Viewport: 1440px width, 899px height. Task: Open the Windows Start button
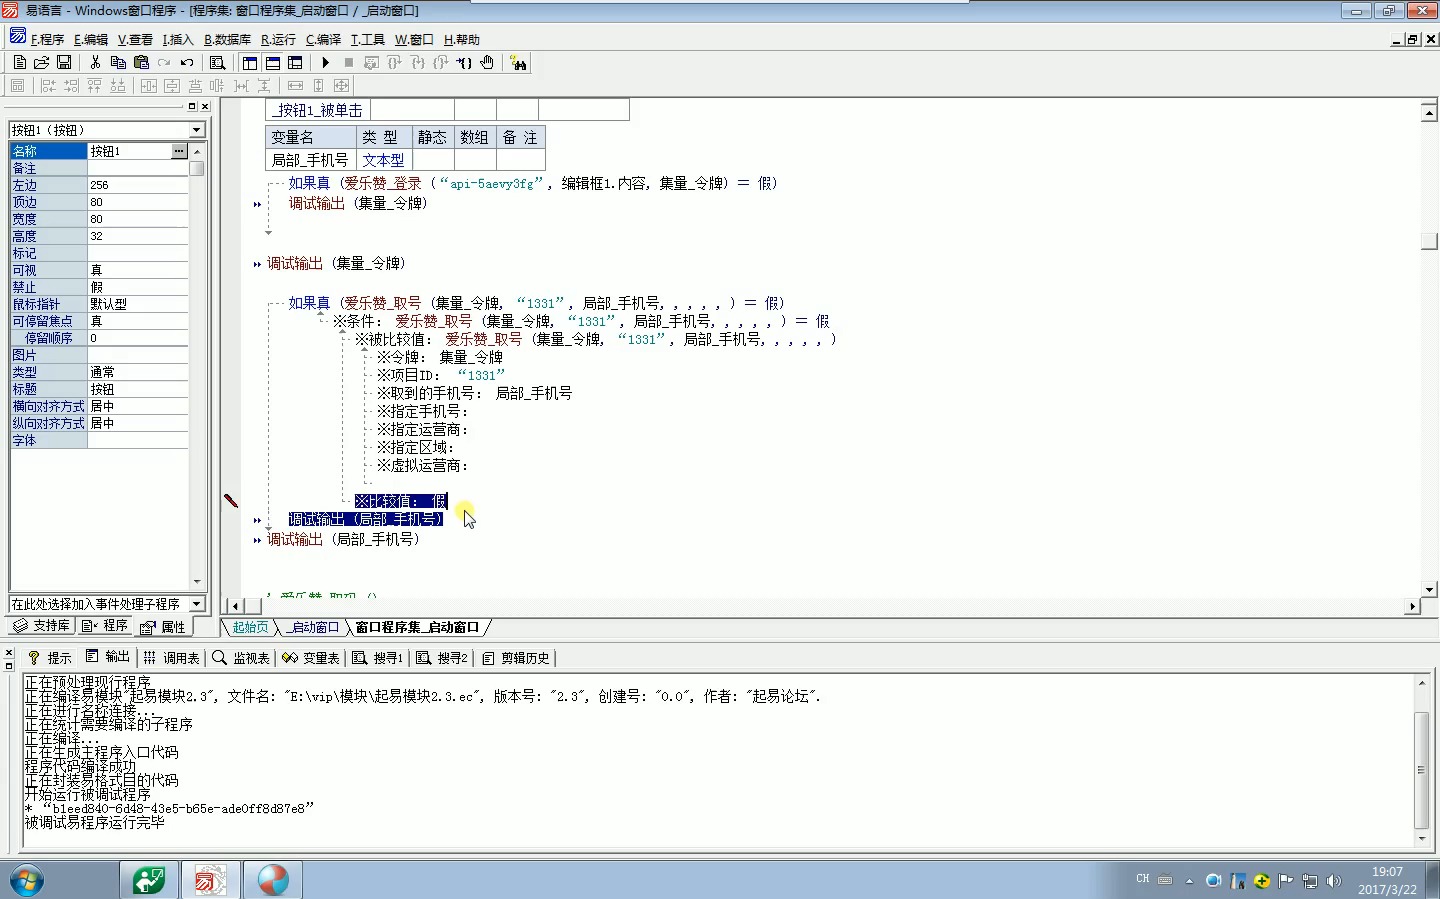27,880
